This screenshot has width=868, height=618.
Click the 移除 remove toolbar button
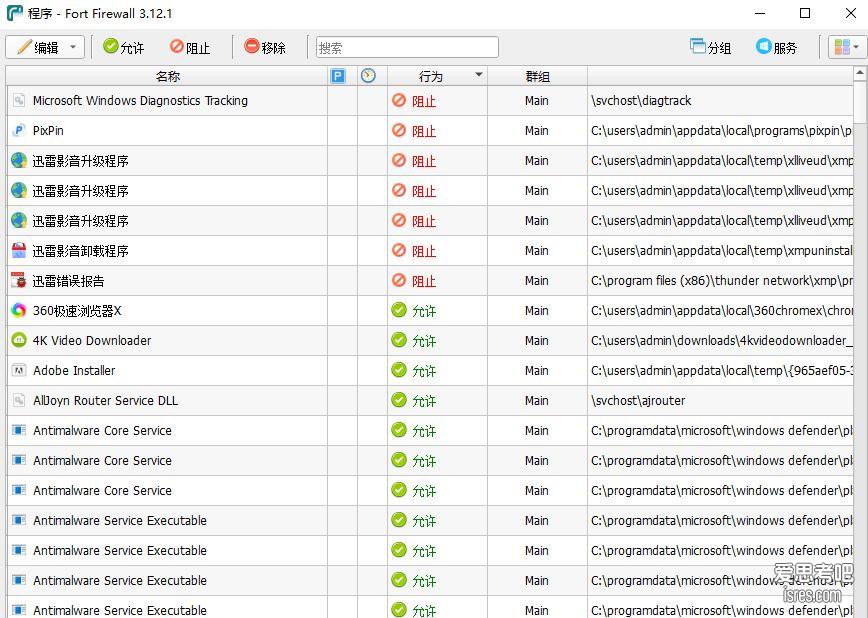pos(265,48)
